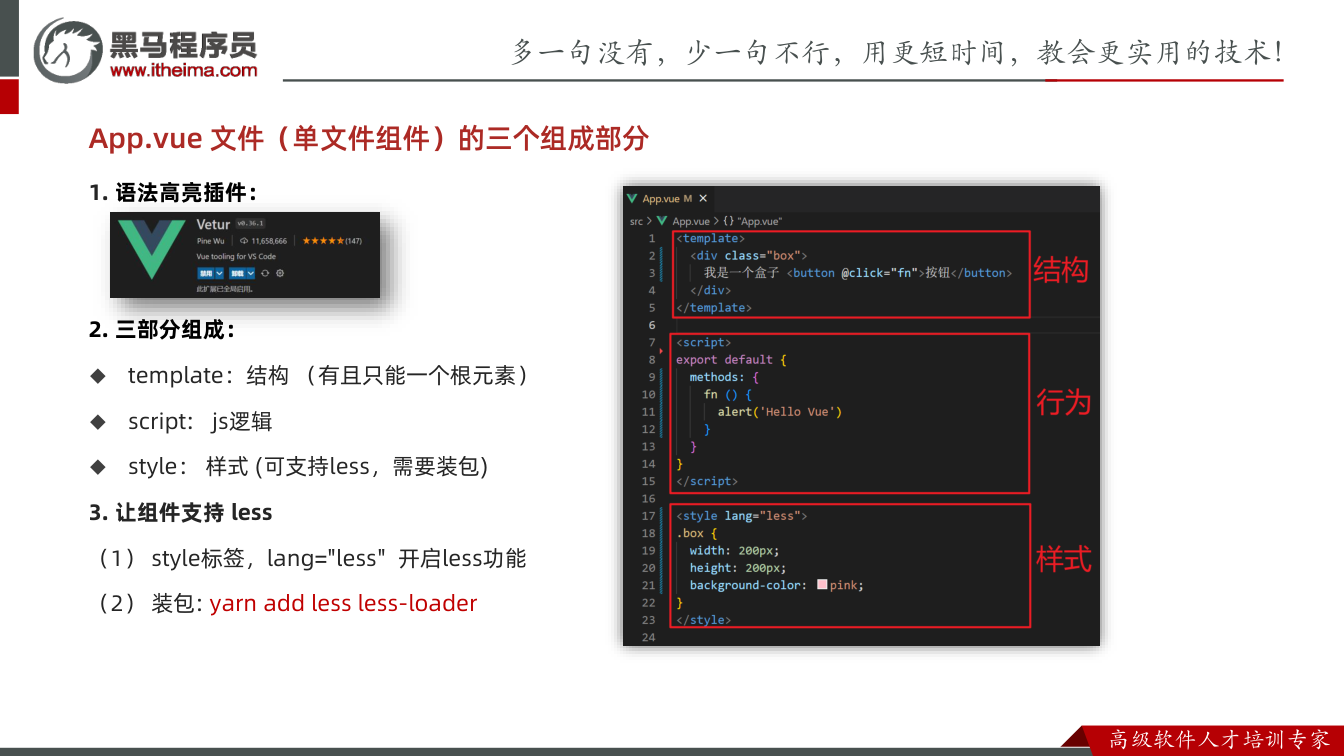
Task: Open the 禁用 (disable) dropdown arrow
Action: (219, 273)
